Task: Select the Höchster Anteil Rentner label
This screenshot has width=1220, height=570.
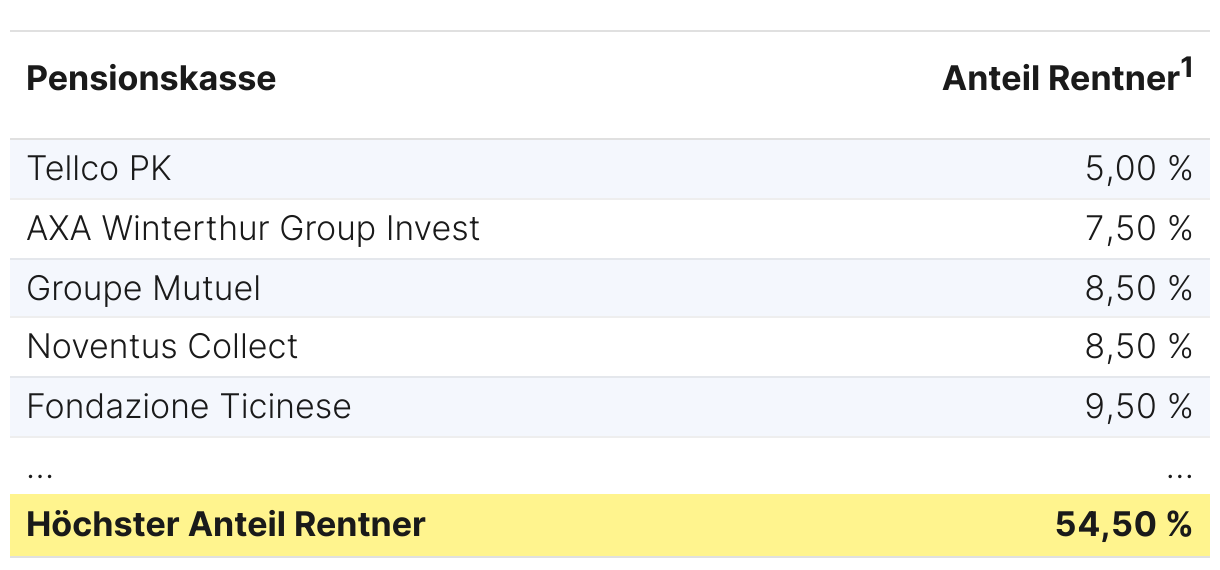Action: click(x=226, y=524)
